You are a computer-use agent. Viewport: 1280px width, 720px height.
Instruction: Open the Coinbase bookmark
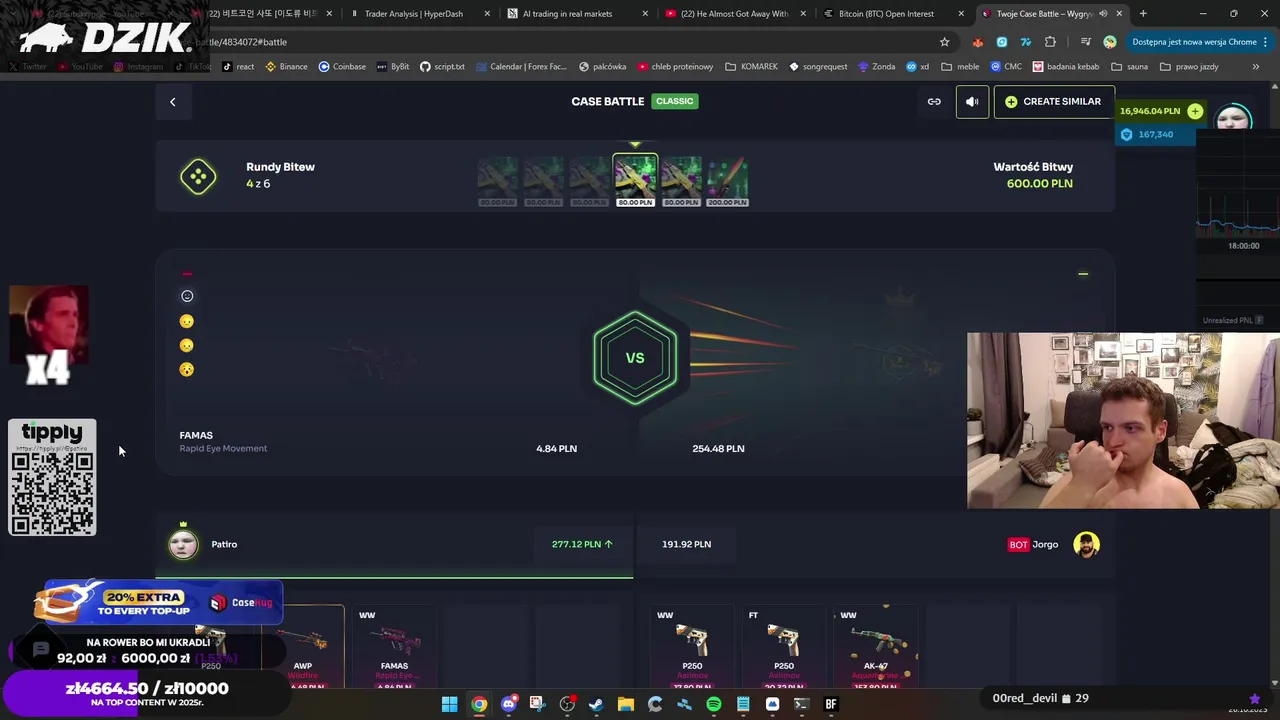pos(342,67)
